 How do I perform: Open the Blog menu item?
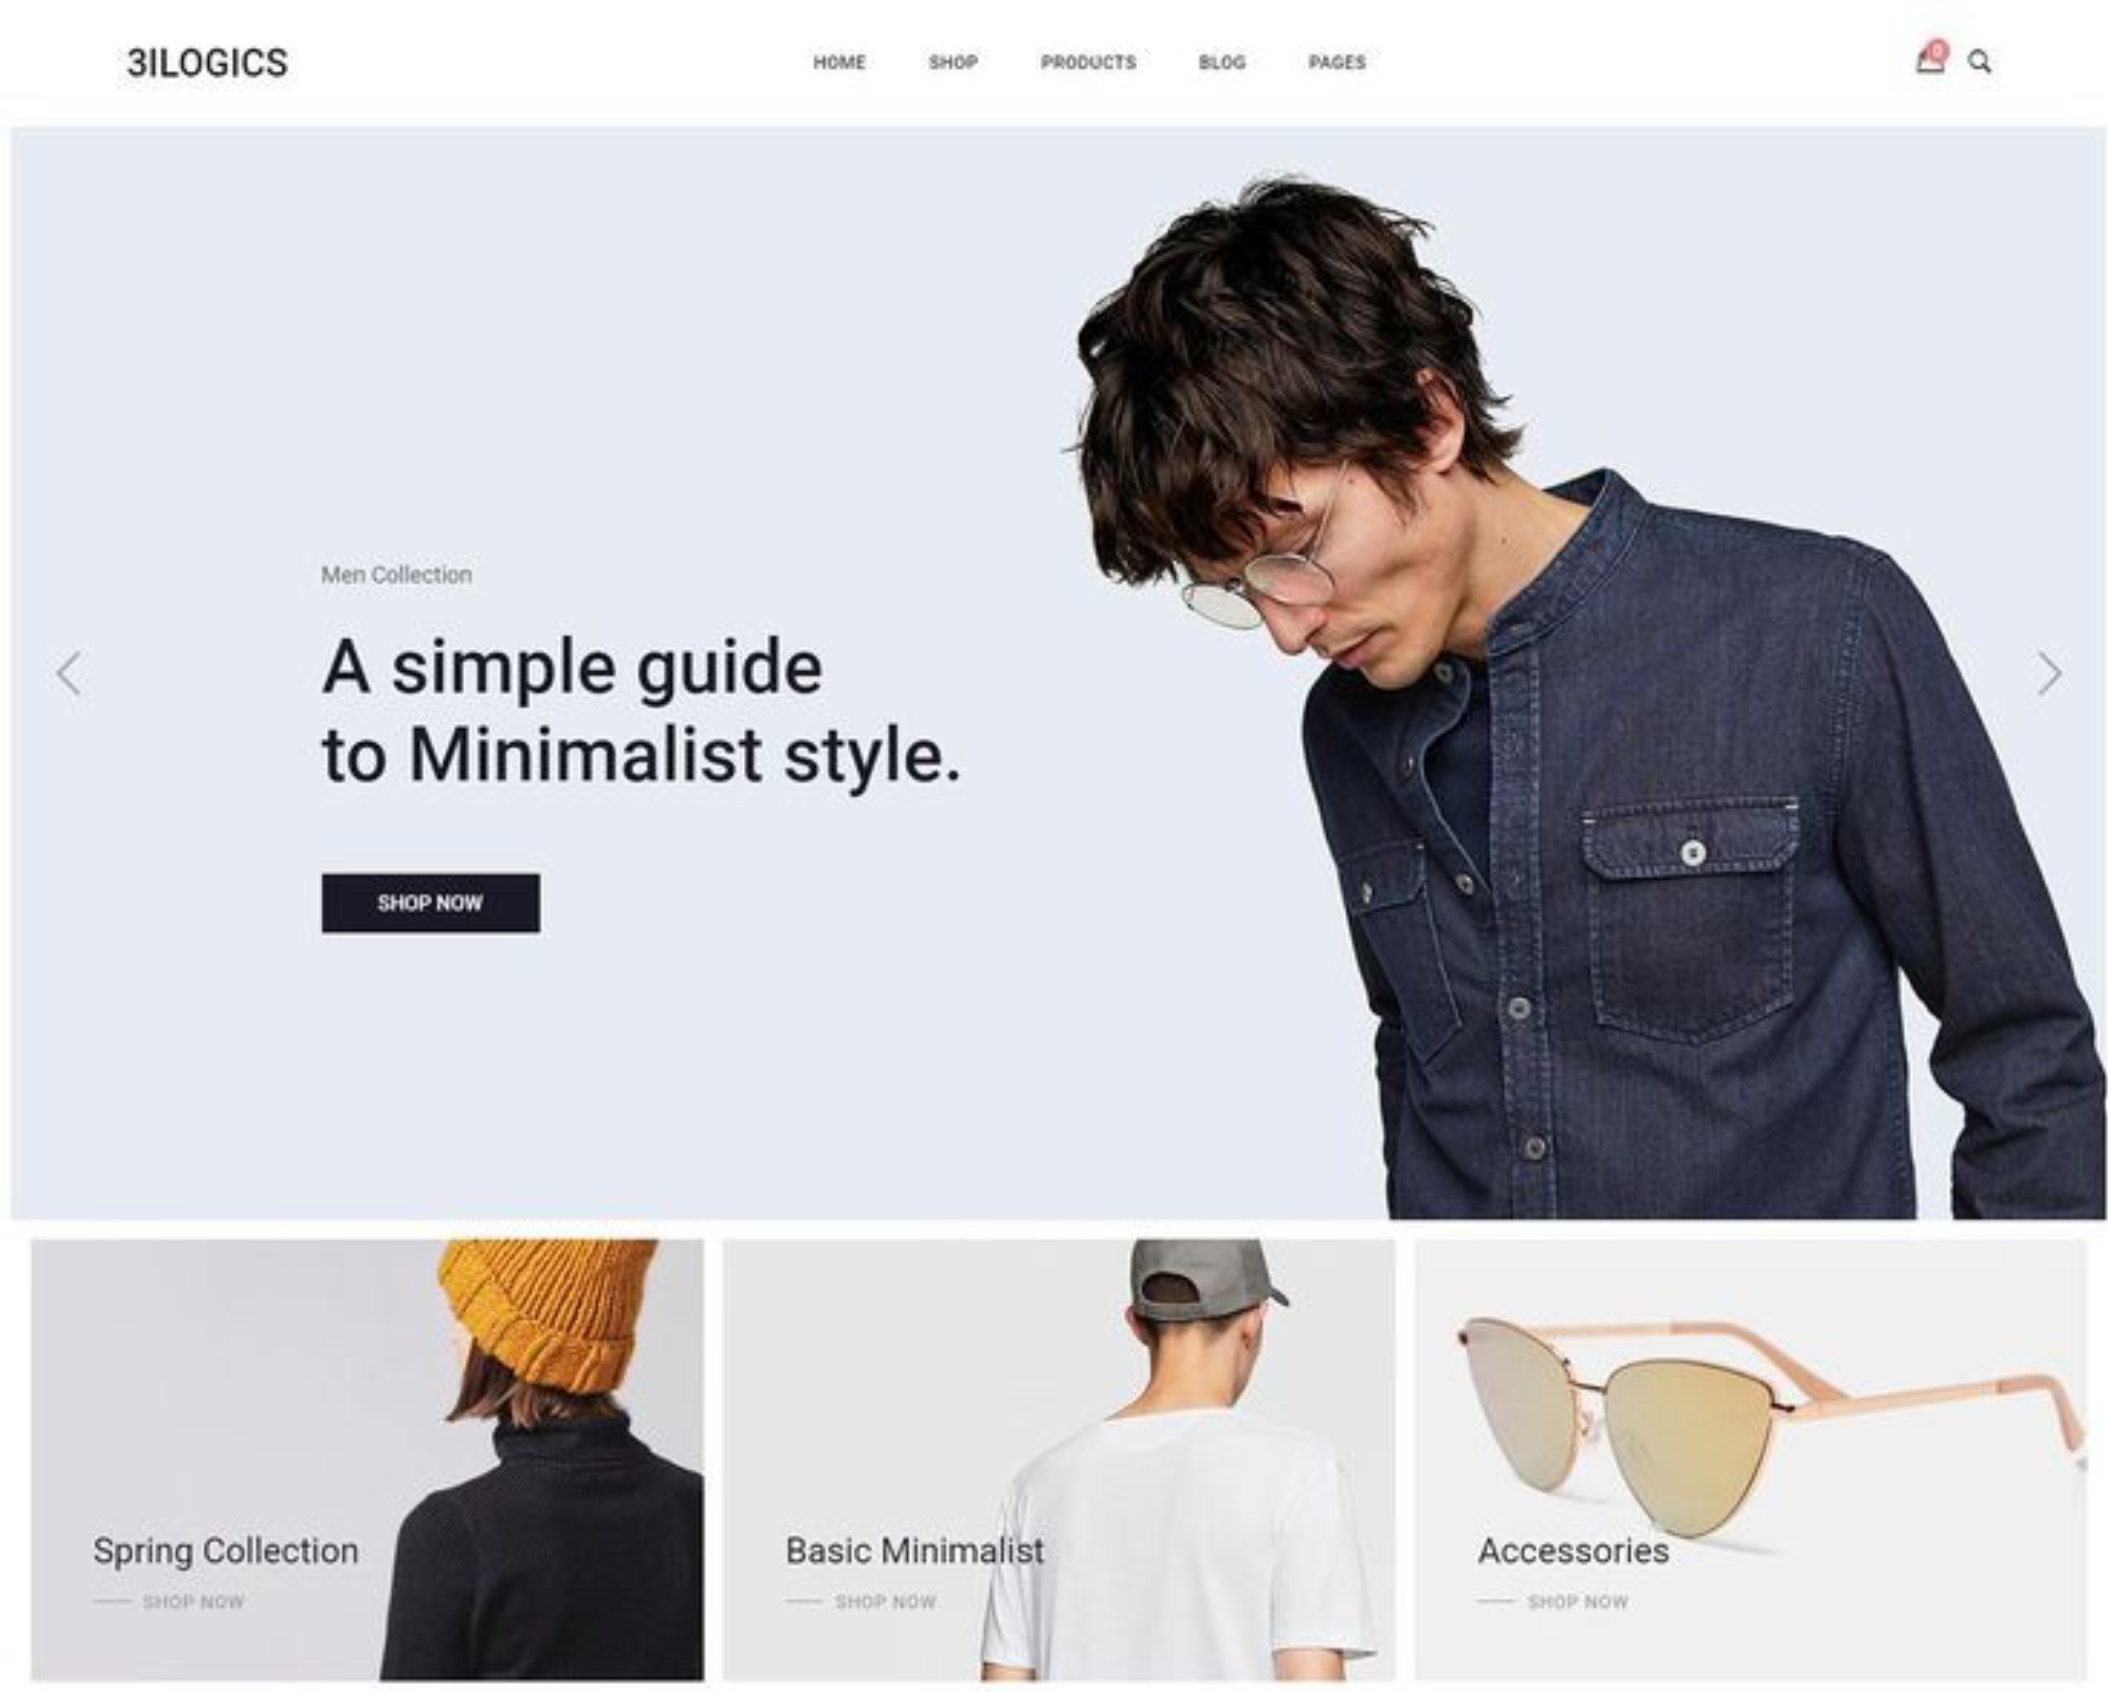coord(1222,62)
